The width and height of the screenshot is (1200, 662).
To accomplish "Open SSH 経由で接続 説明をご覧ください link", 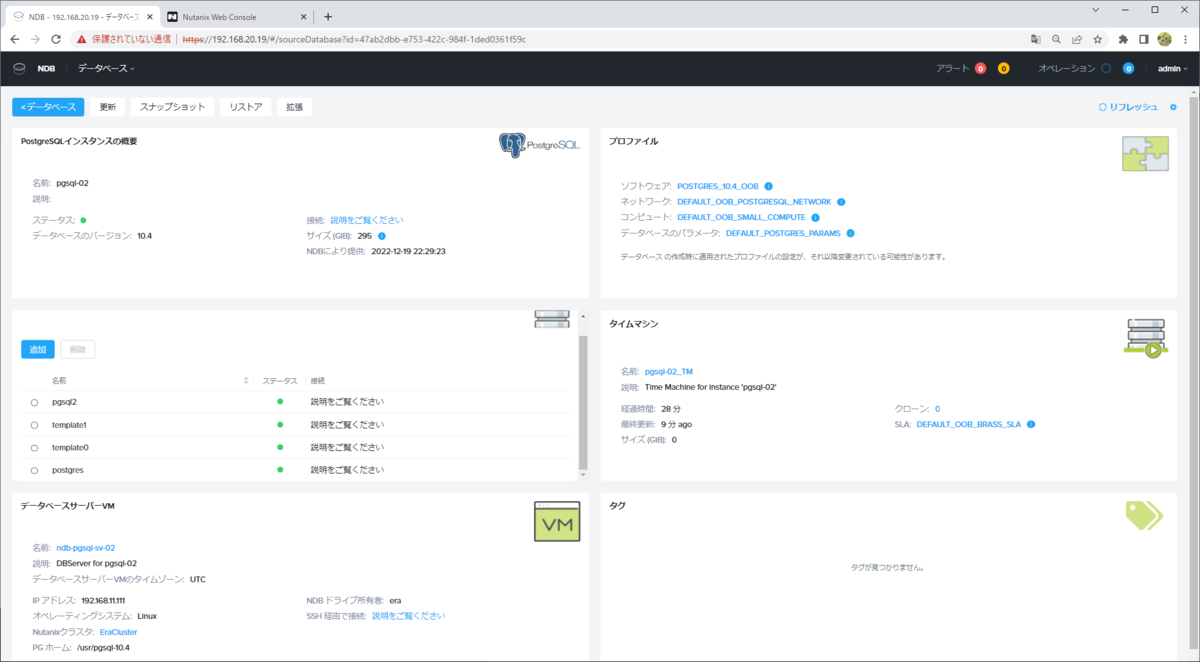I will coord(408,616).
